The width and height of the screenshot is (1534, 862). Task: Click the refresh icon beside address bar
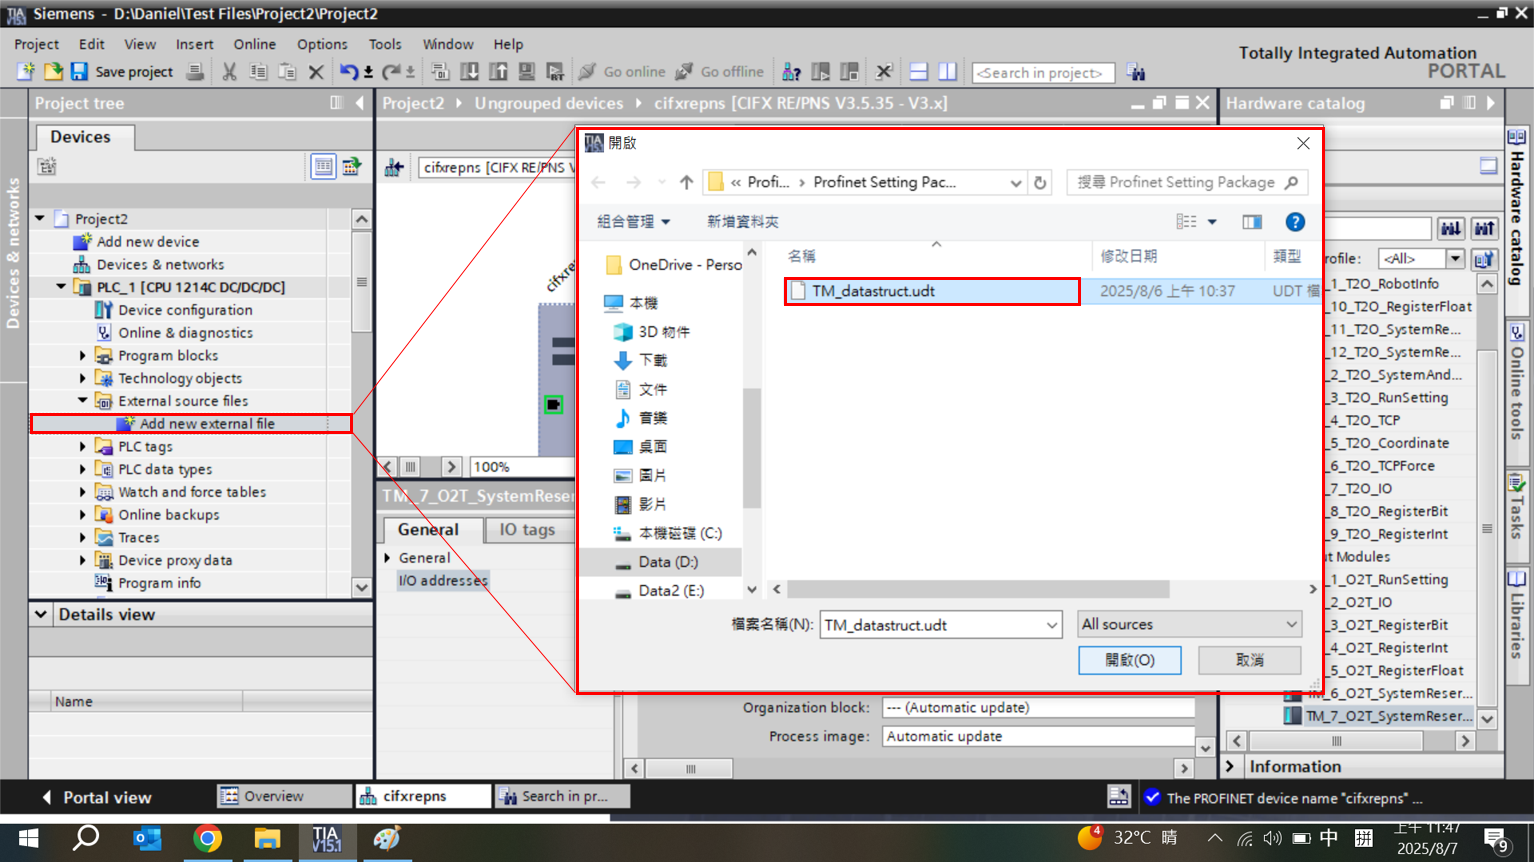pos(1040,183)
